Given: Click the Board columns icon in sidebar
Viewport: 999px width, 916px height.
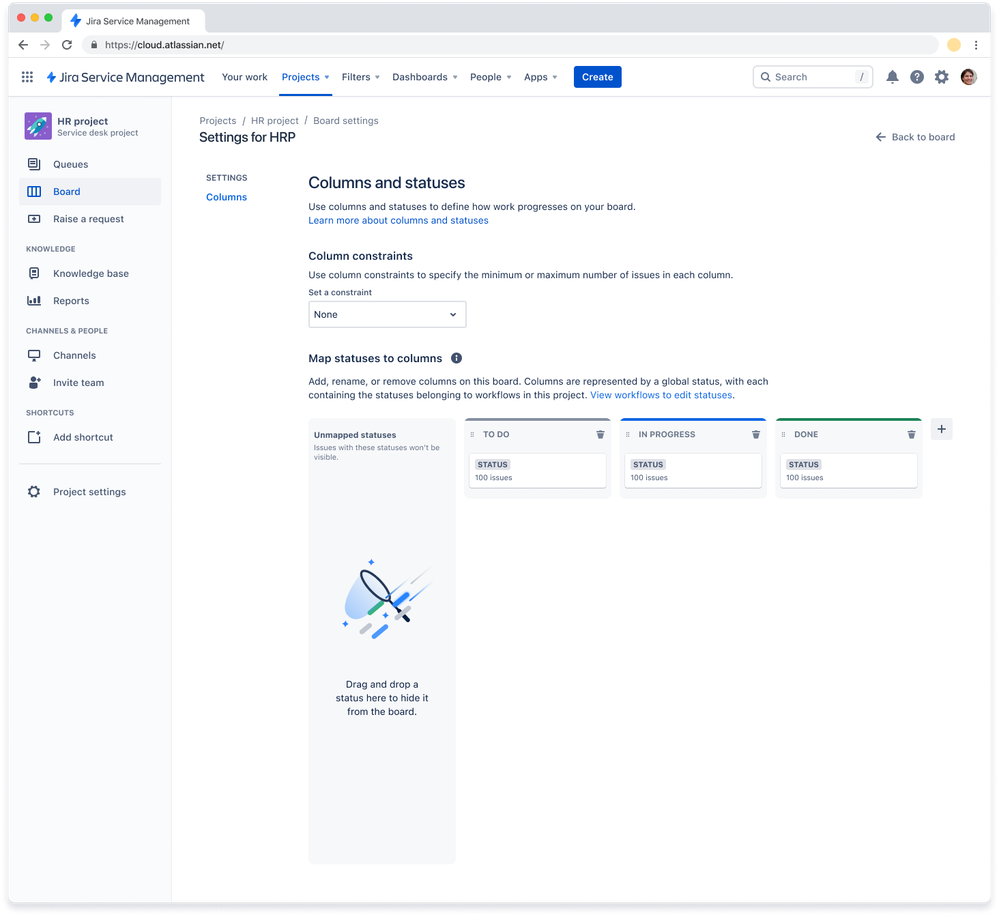Looking at the screenshot, I should pyautogui.click(x=34, y=192).
